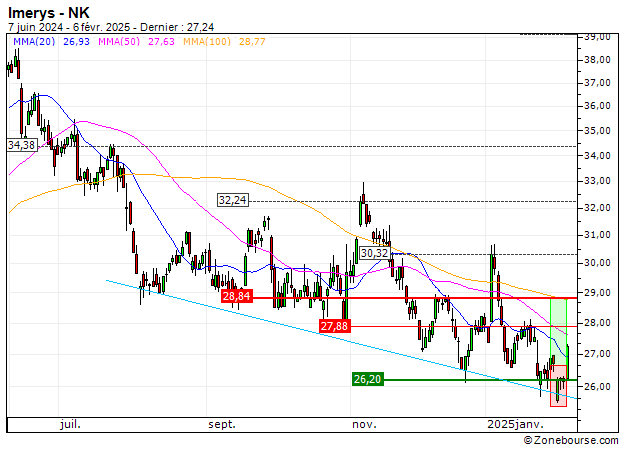Click the 34,00 price axis label

tap(597, 156)
